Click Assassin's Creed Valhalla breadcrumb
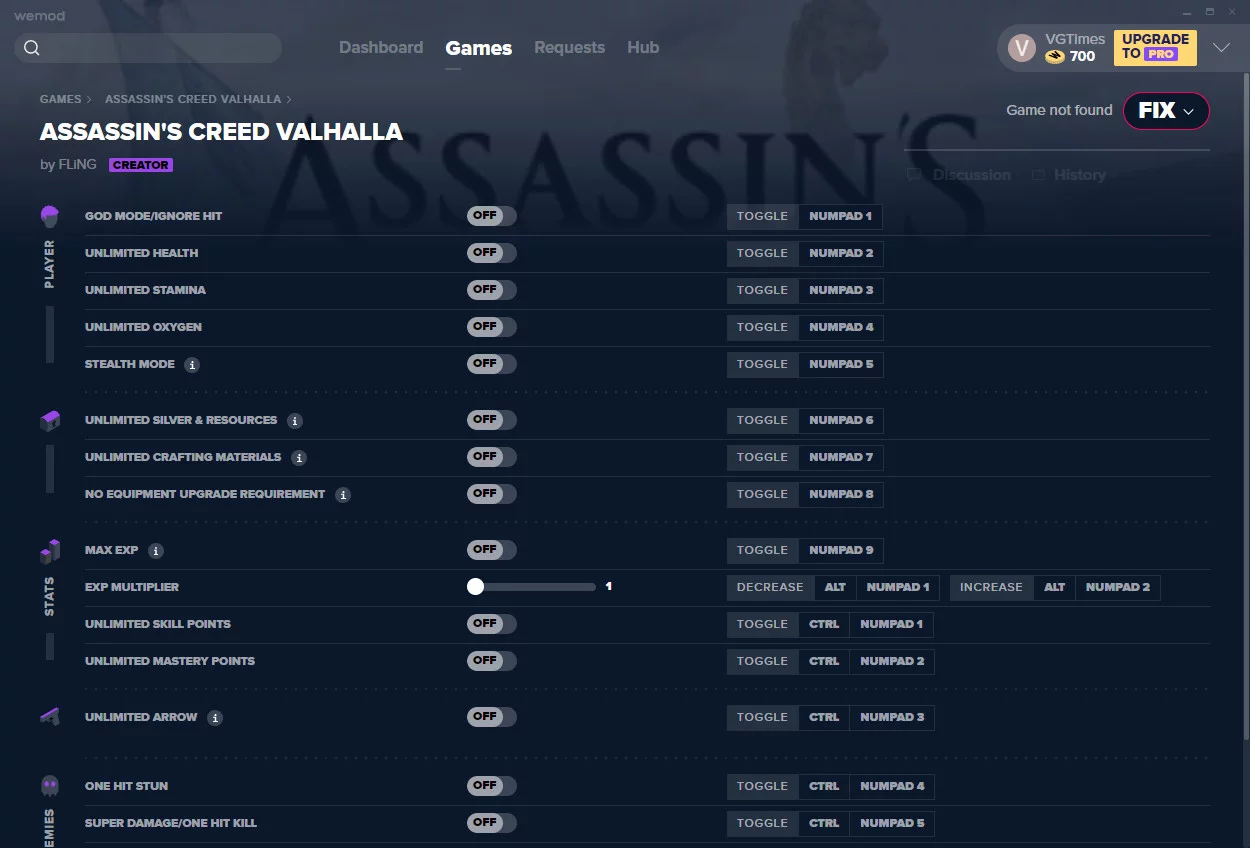The image size is (1250, 848). click(193, 99)
